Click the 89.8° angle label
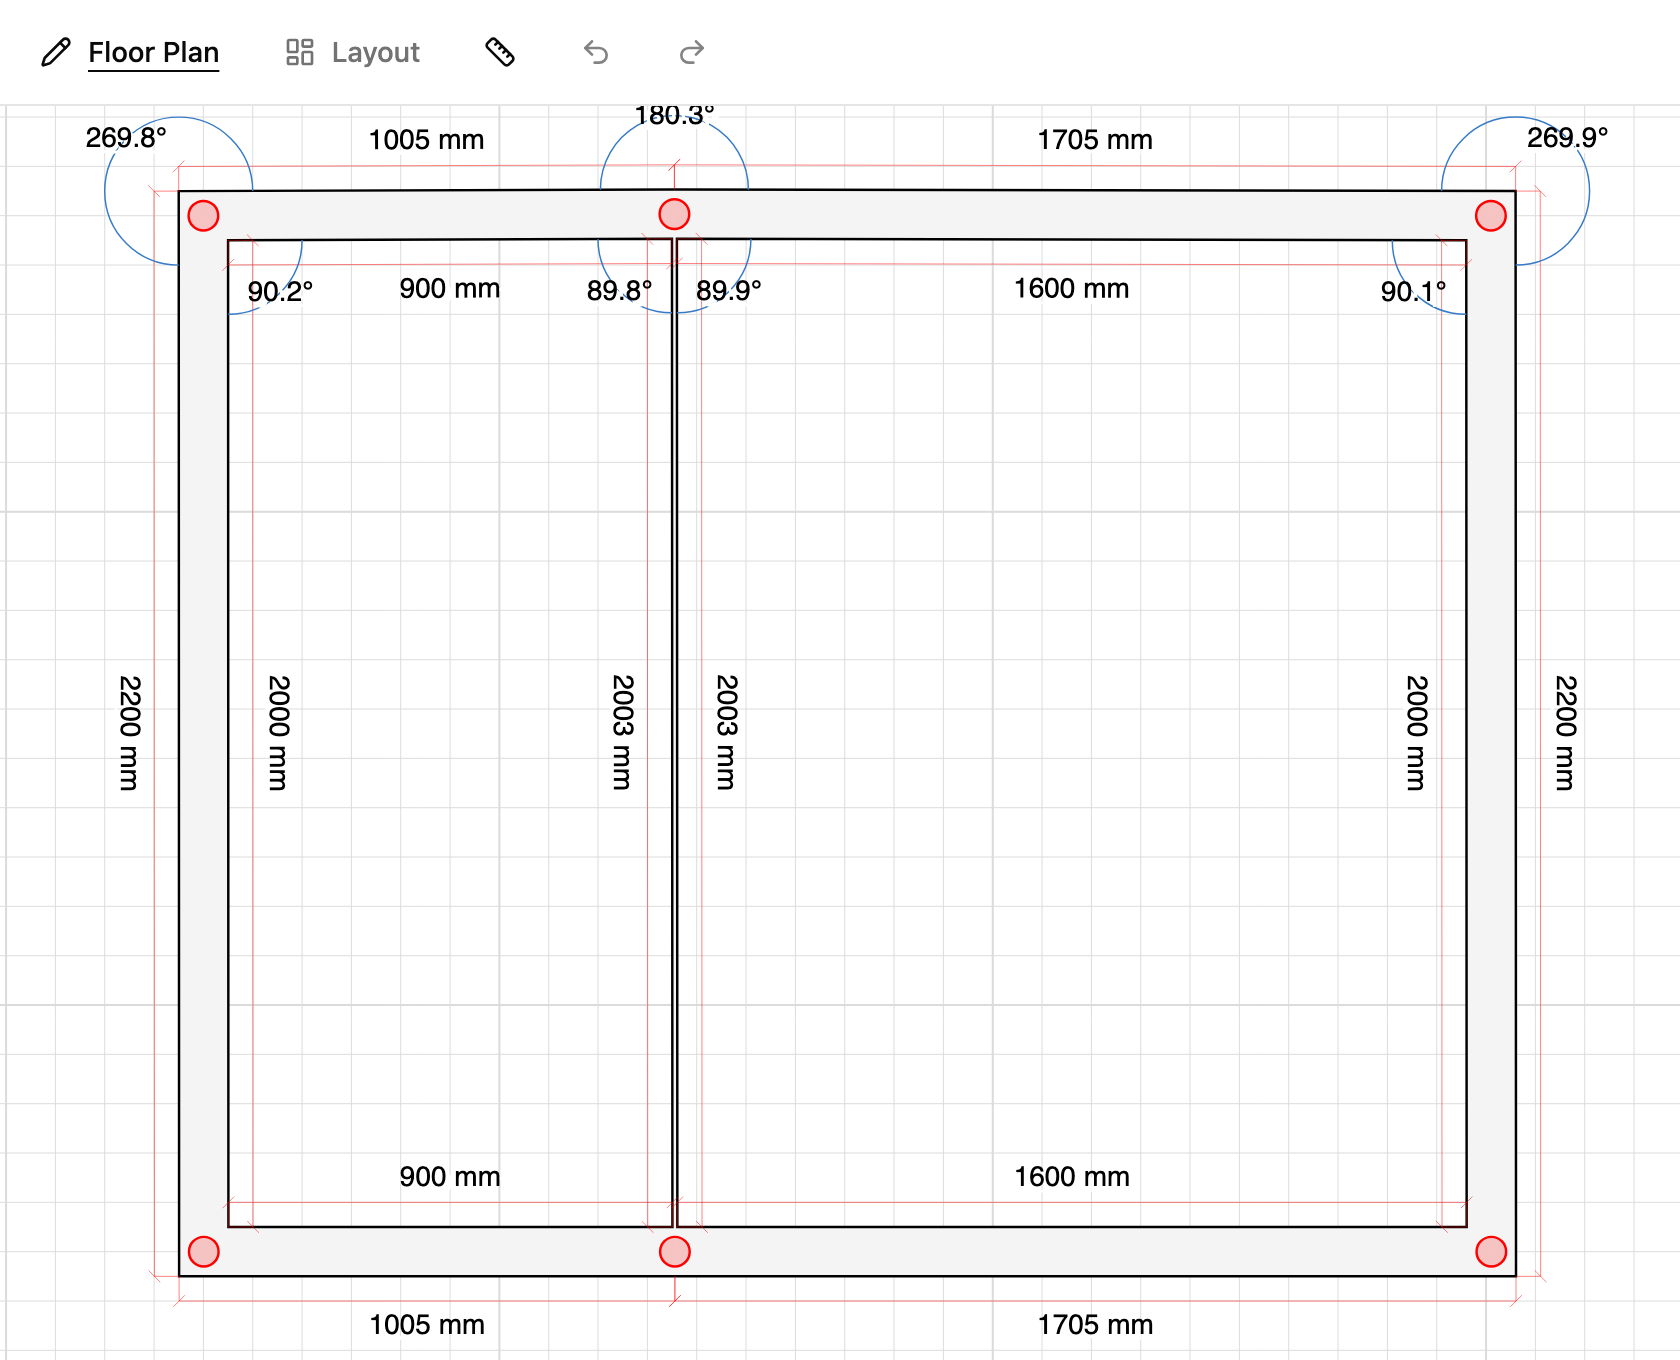The height and width of the screenshot is (1360, 1680). point(619,291)
